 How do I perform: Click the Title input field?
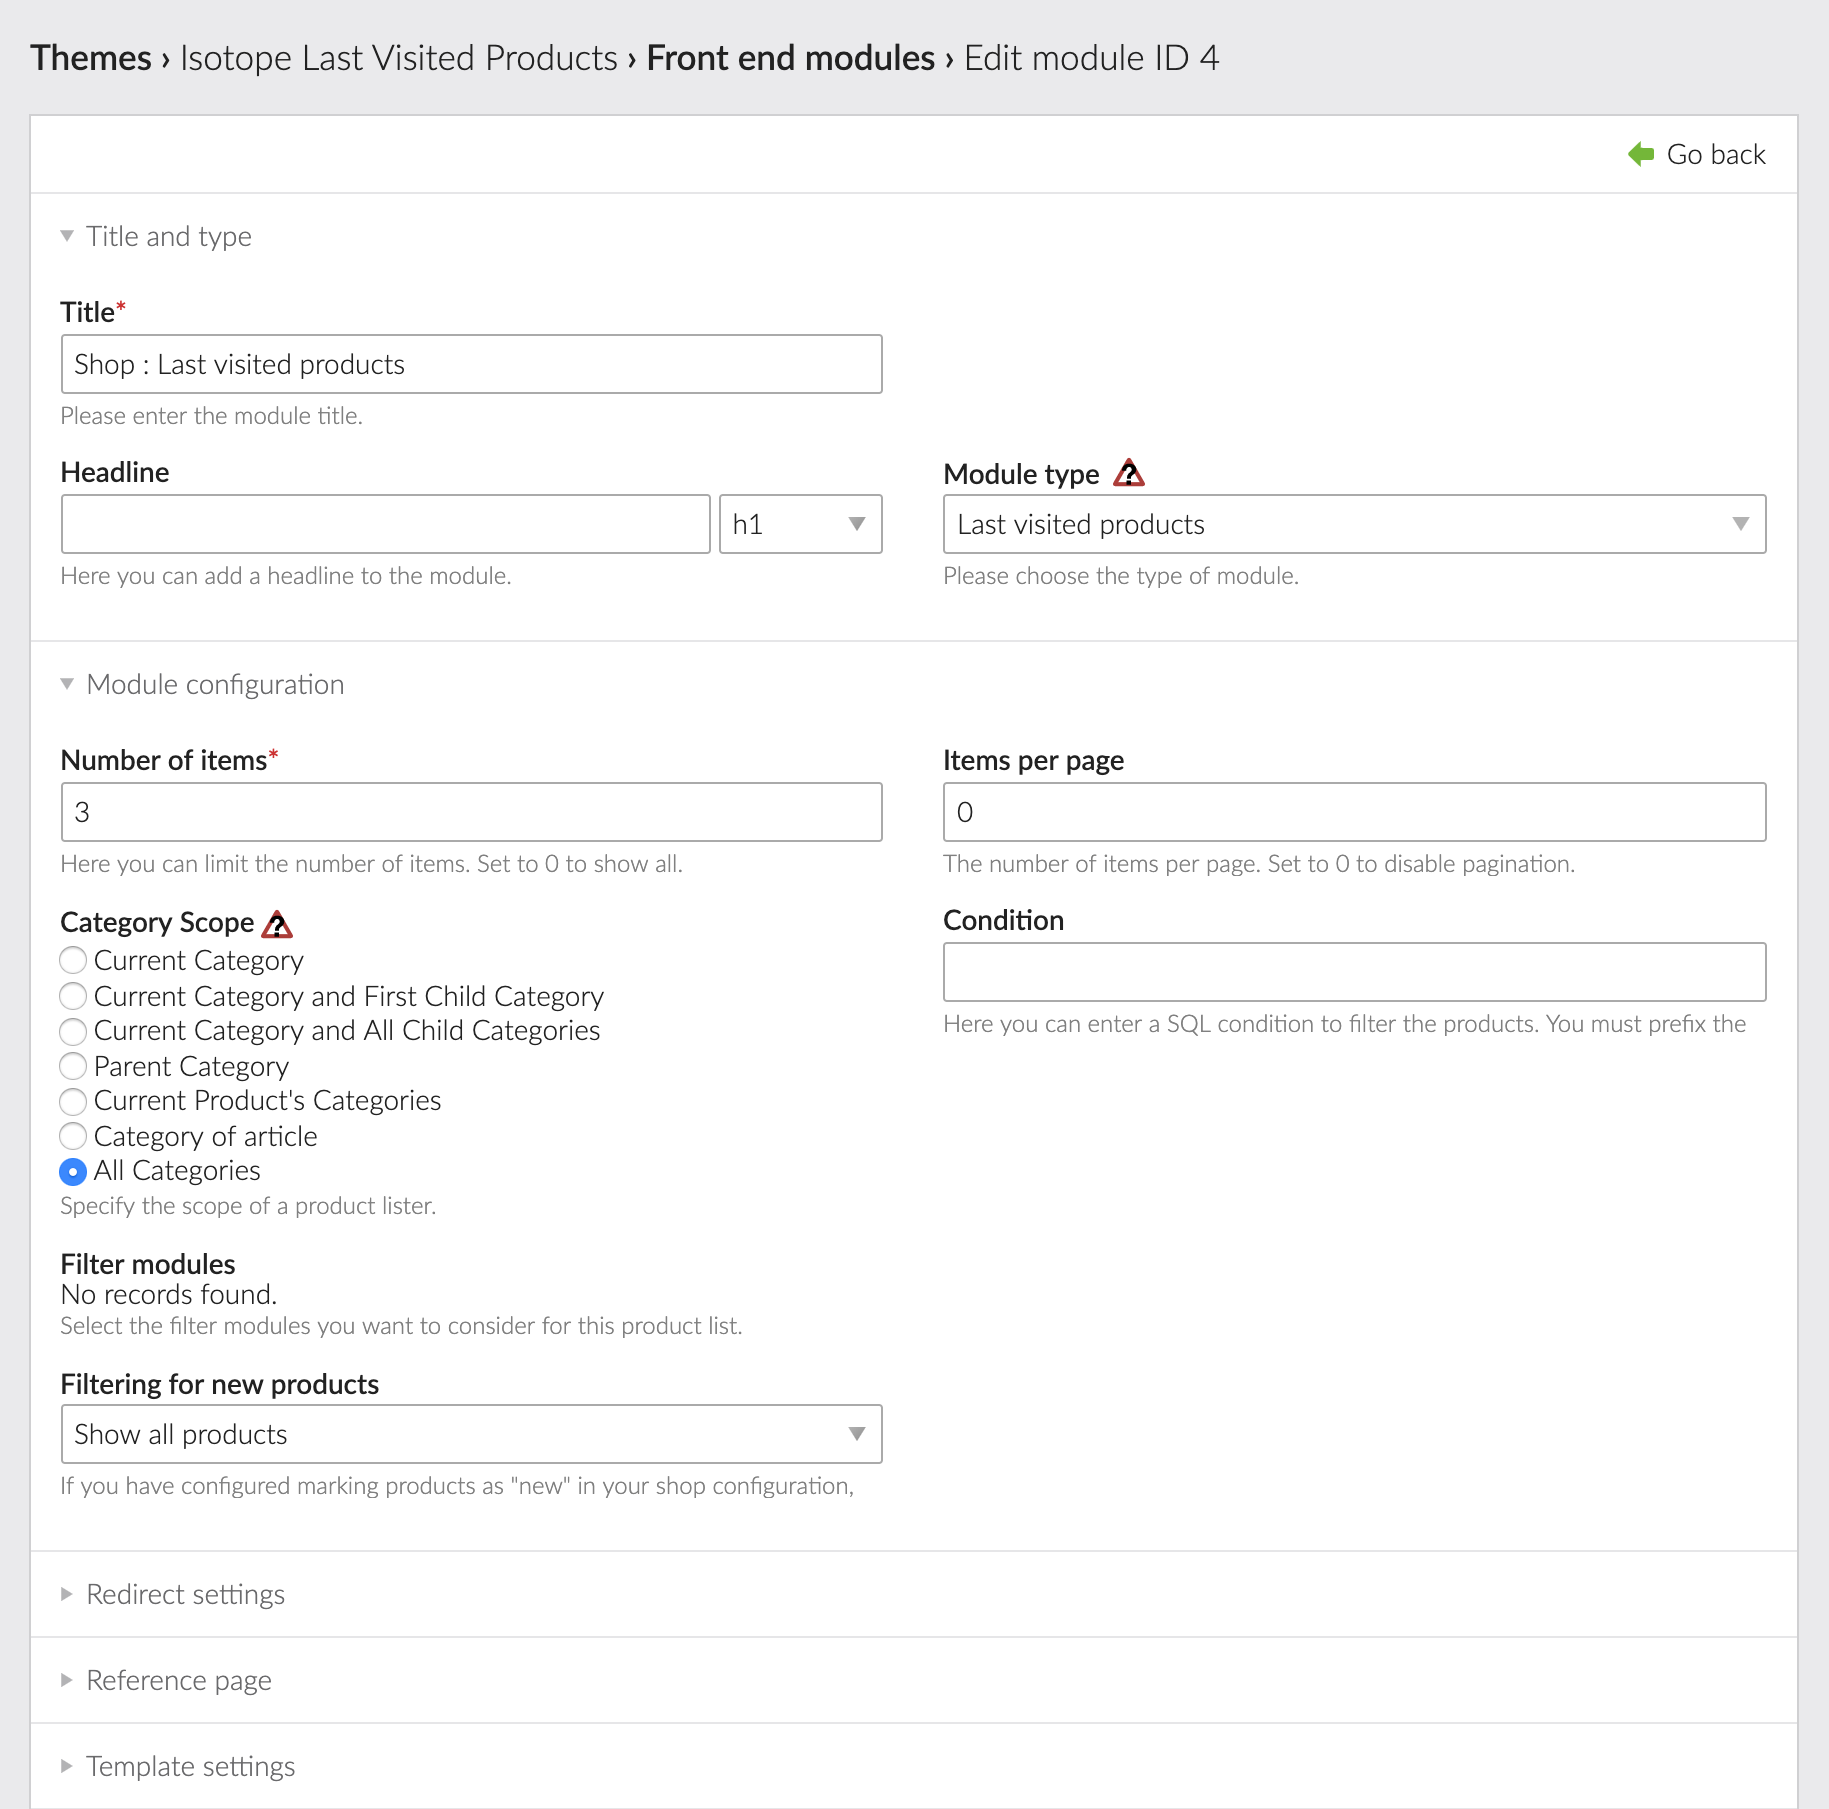(471, 364)
